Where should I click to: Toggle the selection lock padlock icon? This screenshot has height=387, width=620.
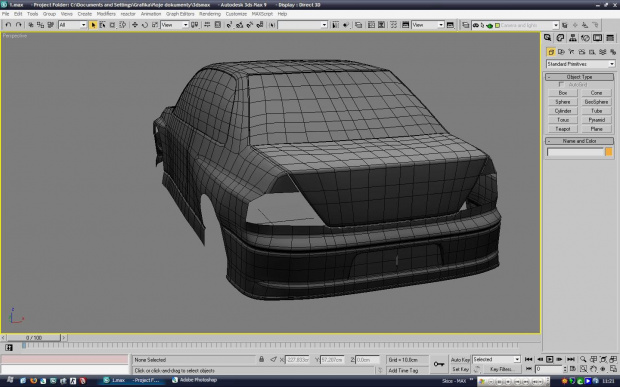pos(261,359)
